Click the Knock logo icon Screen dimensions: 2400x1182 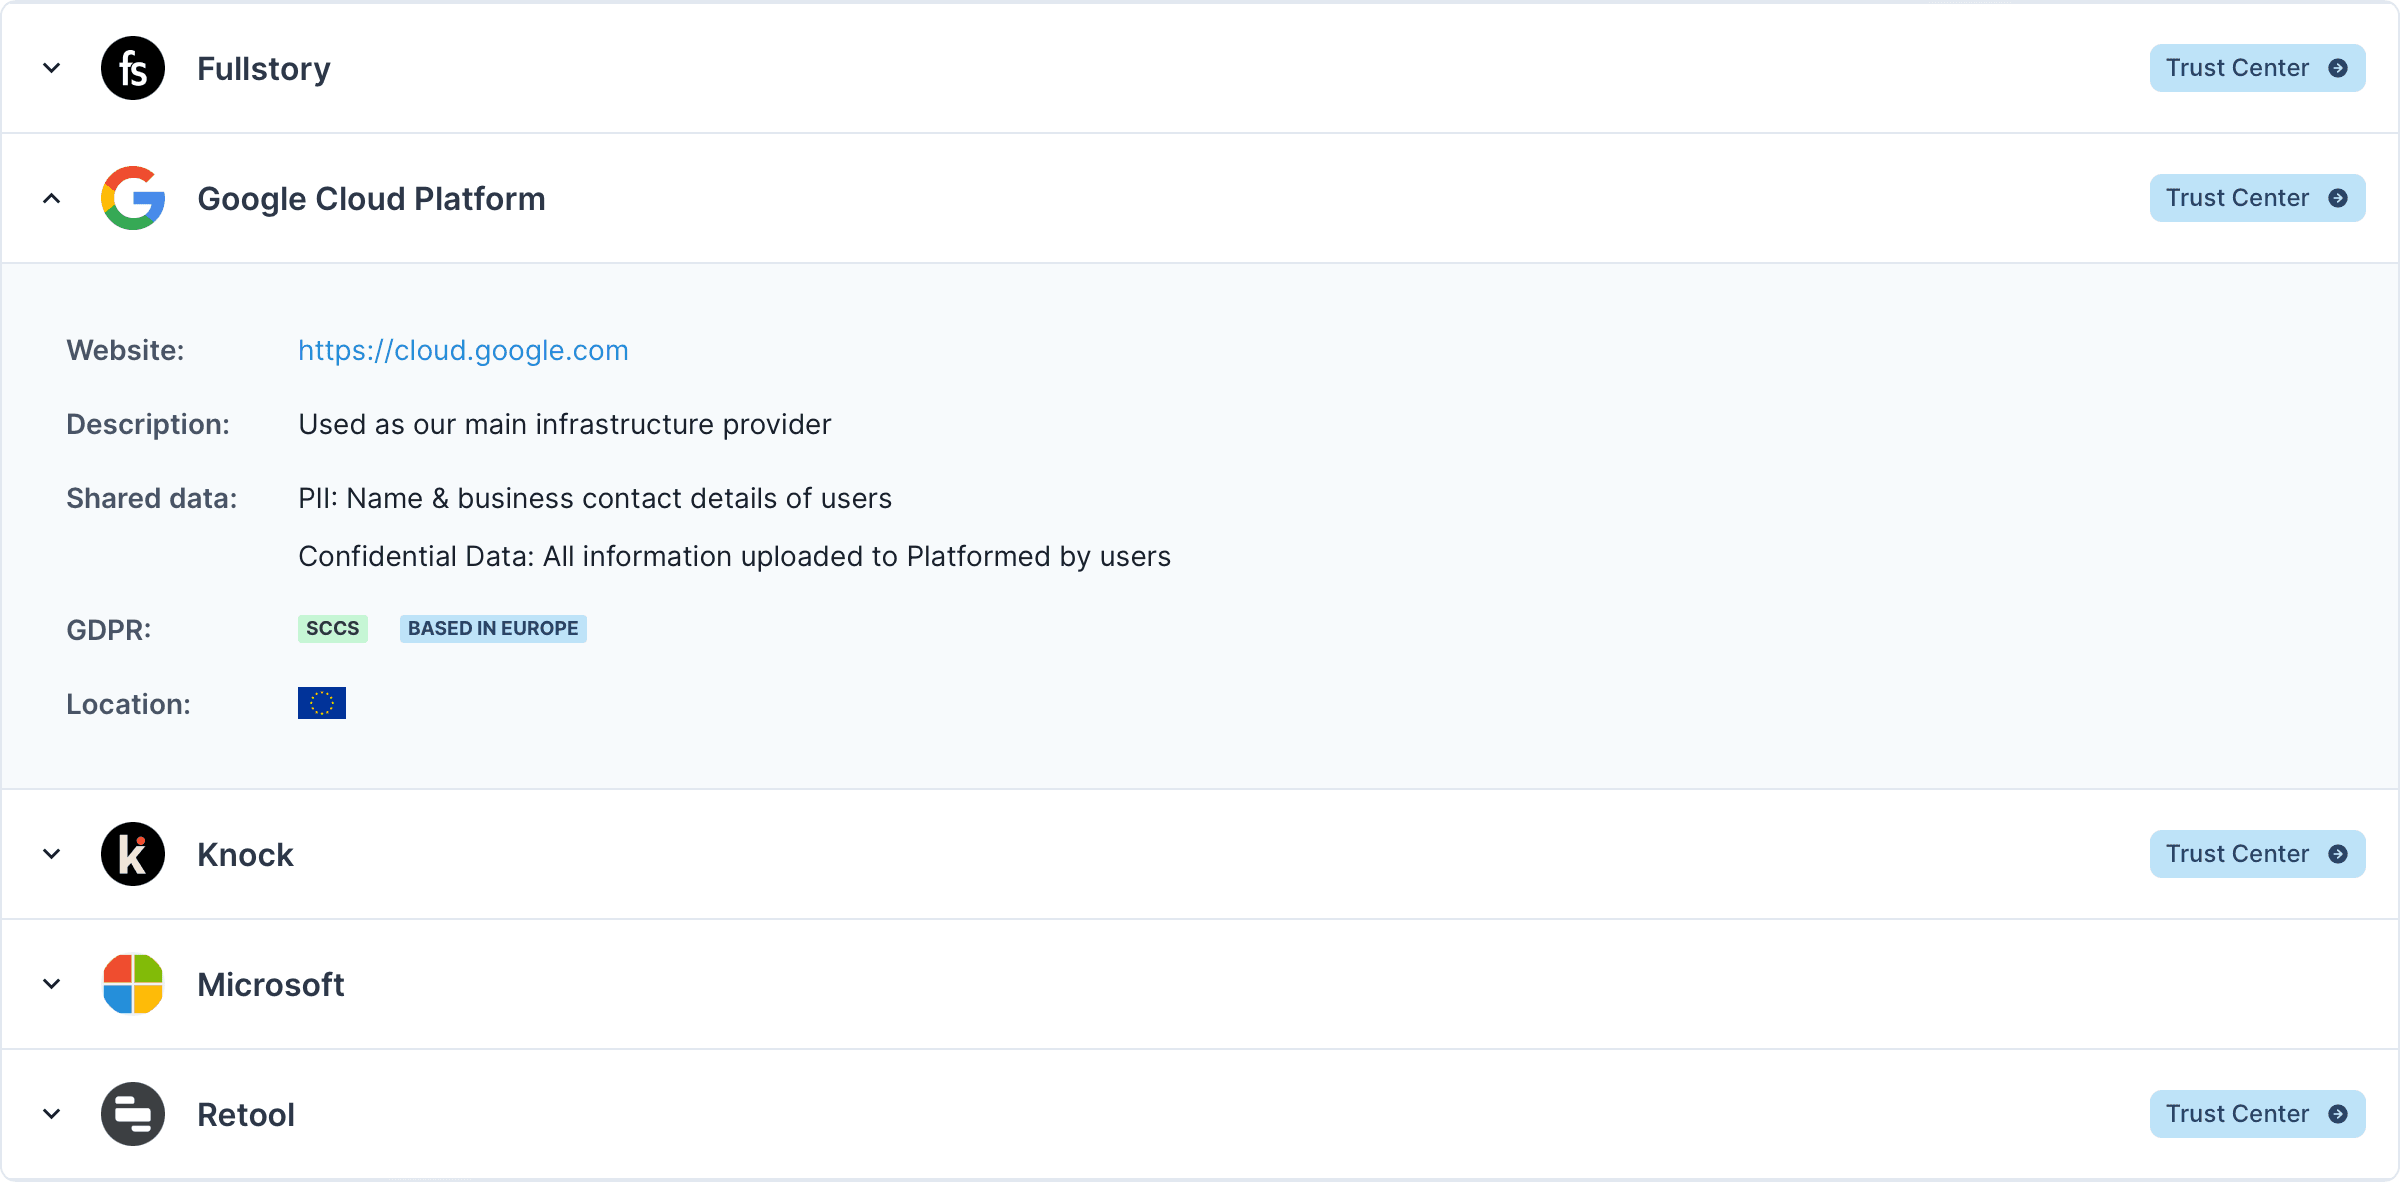pyautogui.click(x=133, y=854)
